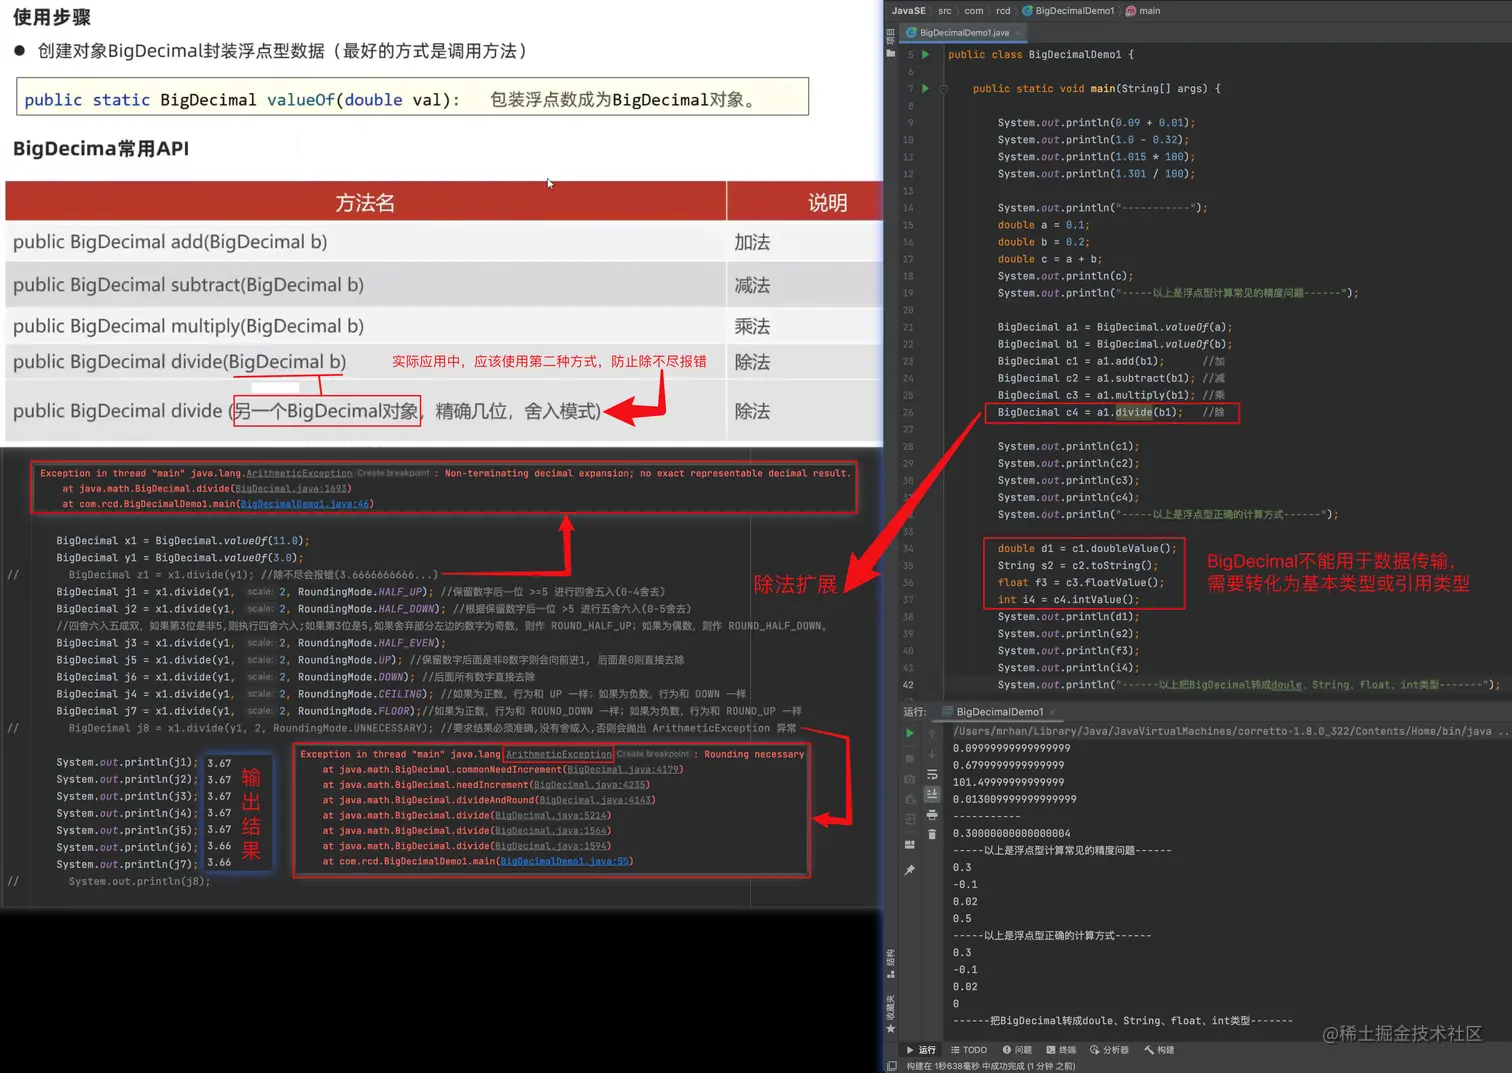Open BigDecimal.java:4235 stack trace link
This screenshot has width=1512, height=1073.
[590, 785]
